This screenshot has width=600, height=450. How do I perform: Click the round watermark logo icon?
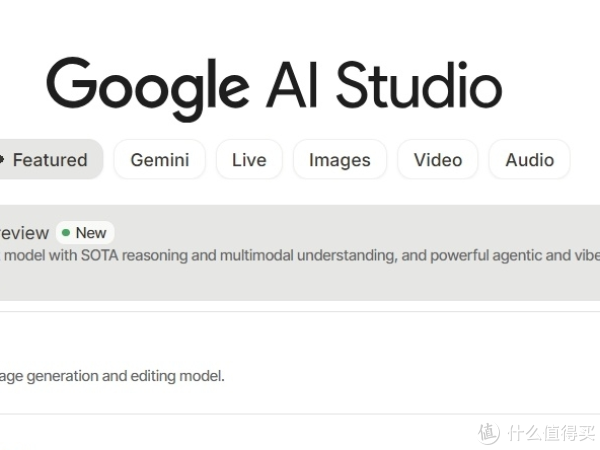(488, 433)
